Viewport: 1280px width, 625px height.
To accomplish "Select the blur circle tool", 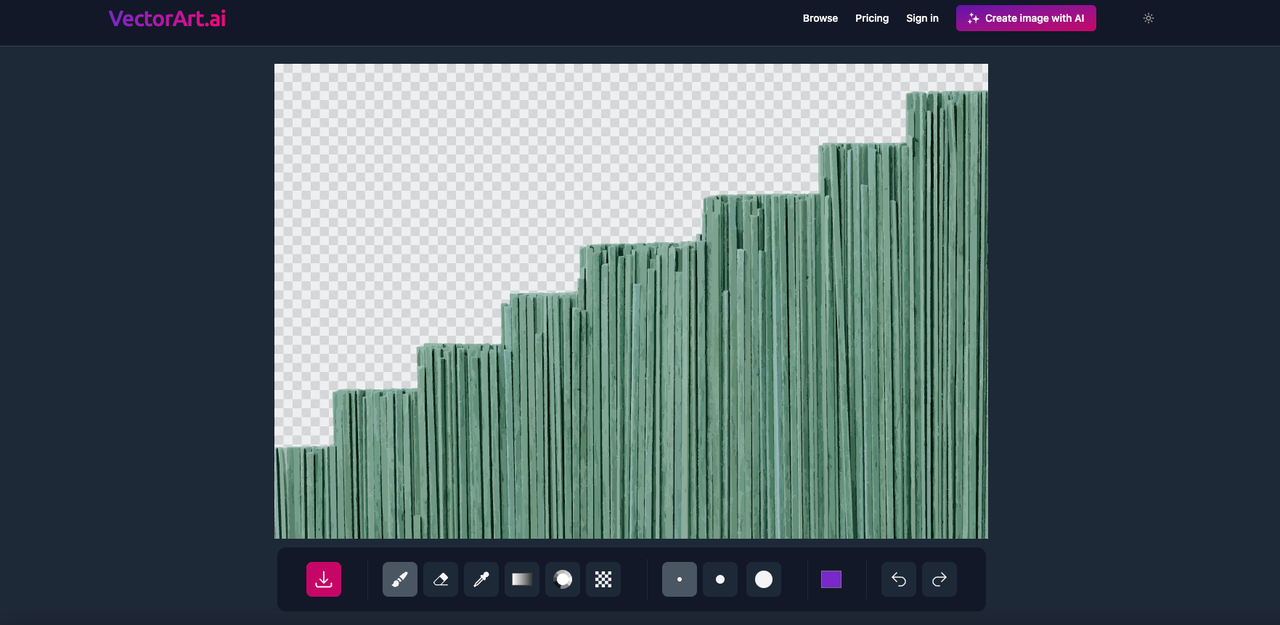I will (563, 579).
